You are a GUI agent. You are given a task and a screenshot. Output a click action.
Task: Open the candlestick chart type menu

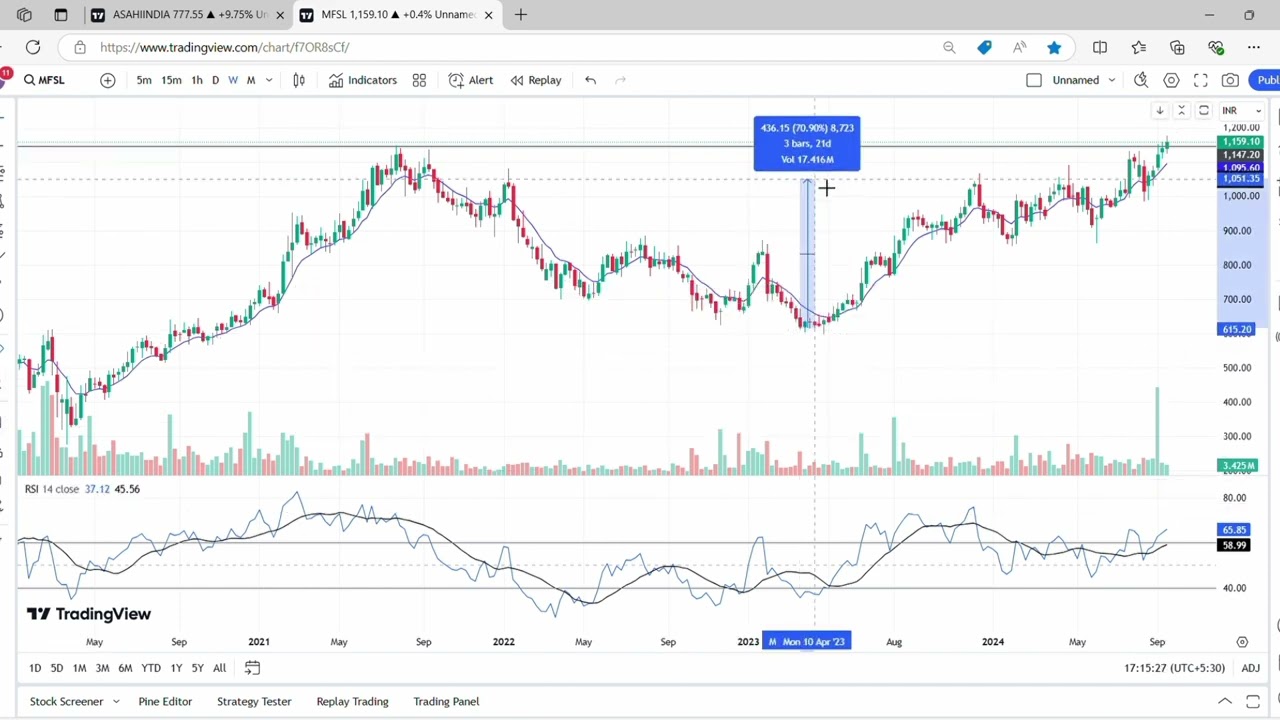click(299, 80)
